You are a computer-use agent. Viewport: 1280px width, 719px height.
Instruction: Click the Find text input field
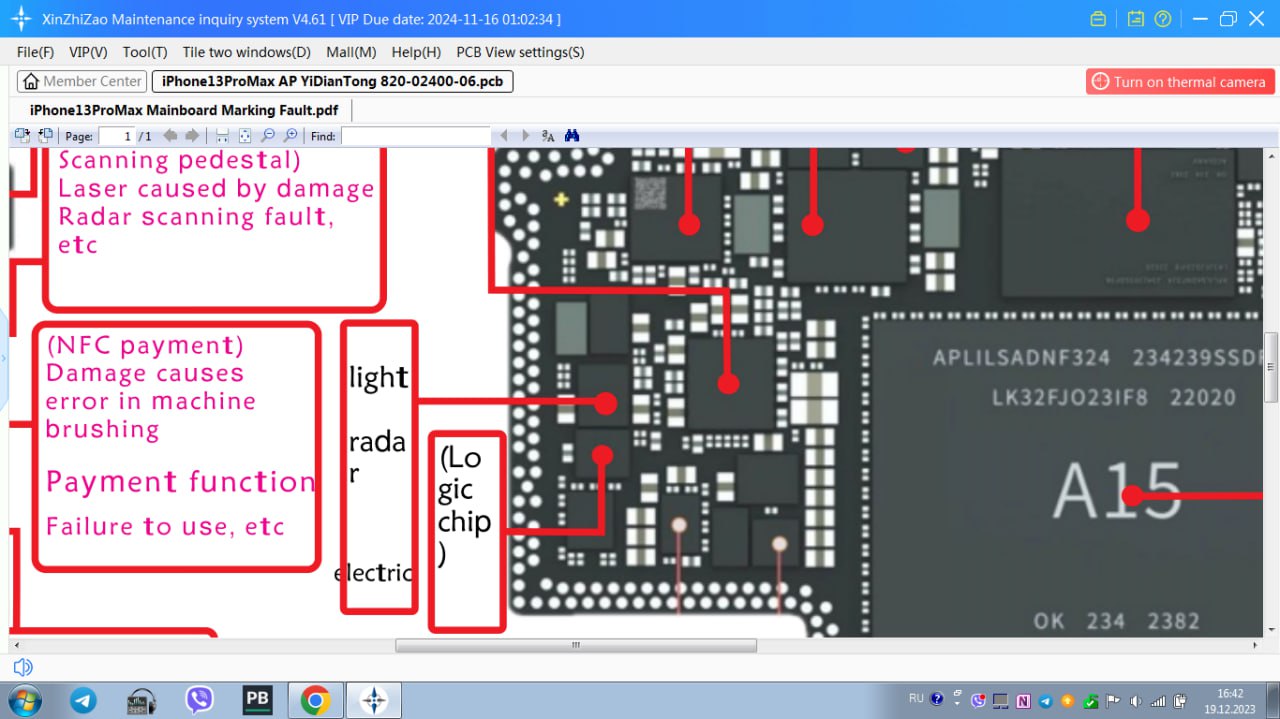coord(415,136)
